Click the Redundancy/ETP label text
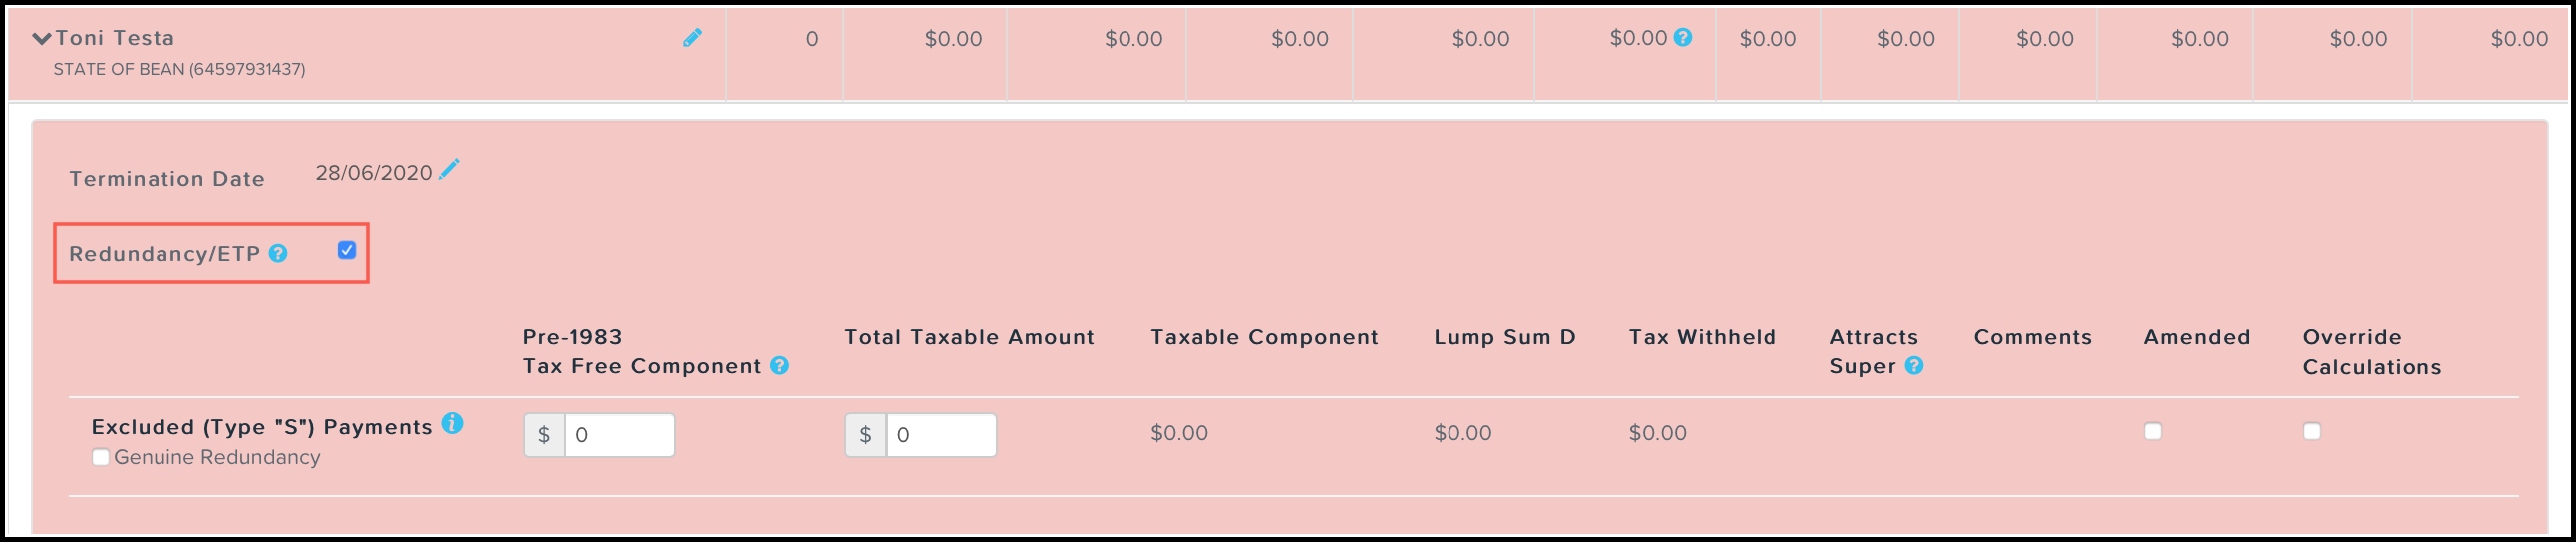The width and height of the screenshot is (2576, 542). tap(164, 255)
